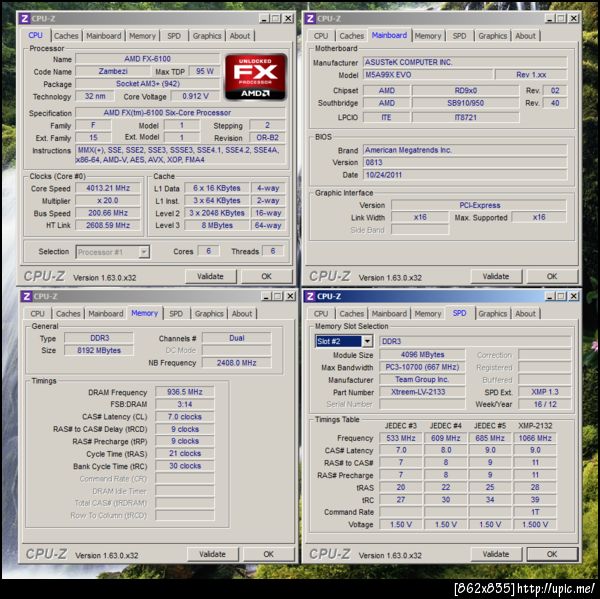600x599 pixels.
Task: Close the SPD CPU-Z window
Action: click(574, 296)
